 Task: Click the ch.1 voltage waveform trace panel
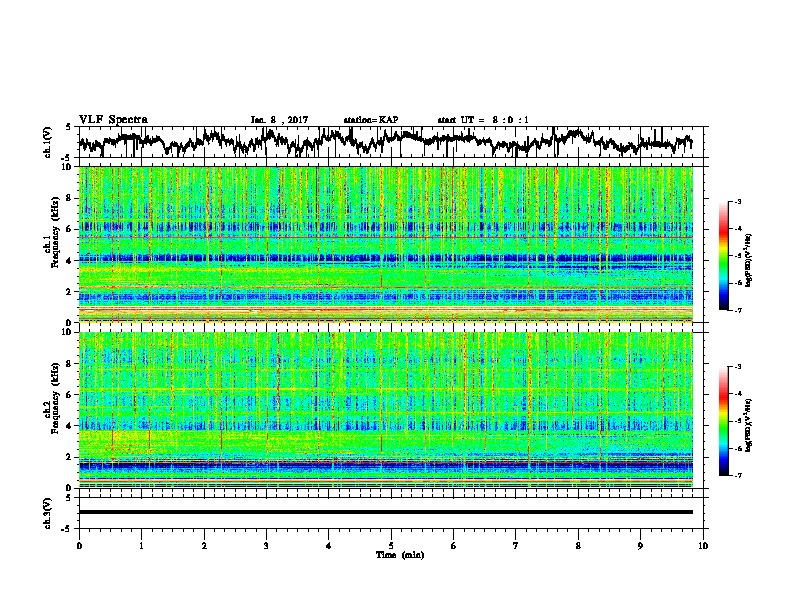[x=391, y=142]
